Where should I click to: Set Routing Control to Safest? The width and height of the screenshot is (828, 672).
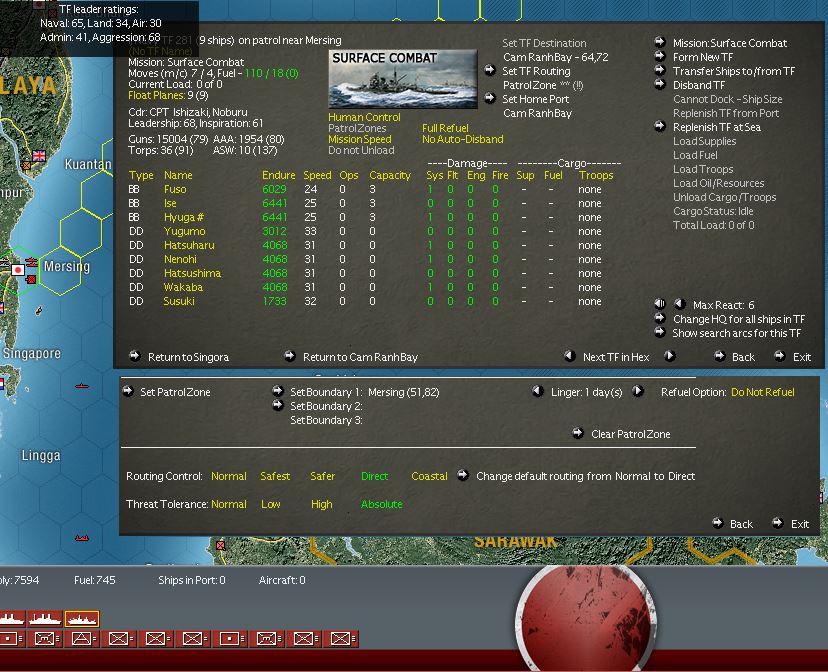click(275, 476)
